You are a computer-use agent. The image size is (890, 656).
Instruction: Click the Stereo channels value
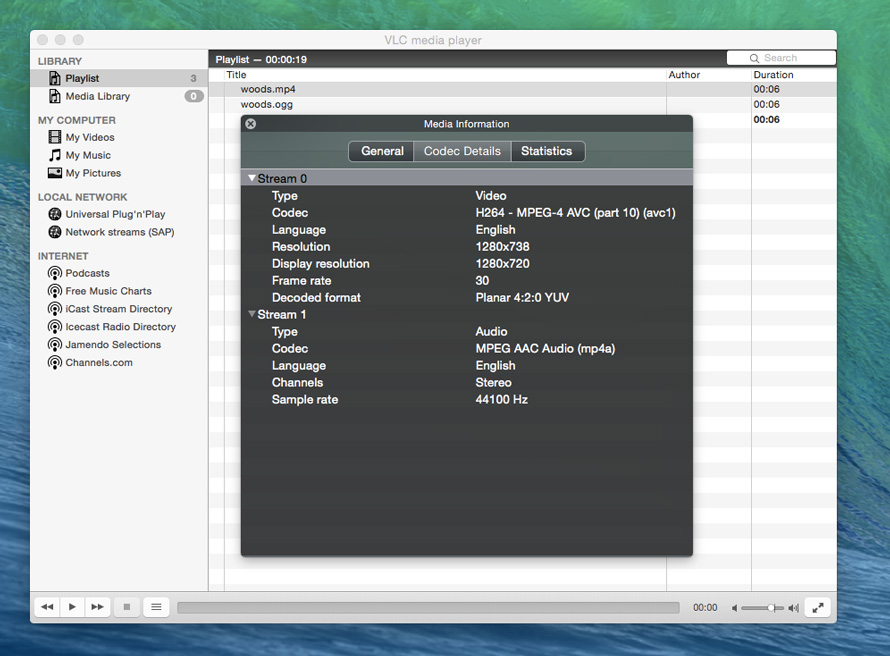(x=493, y=382)
